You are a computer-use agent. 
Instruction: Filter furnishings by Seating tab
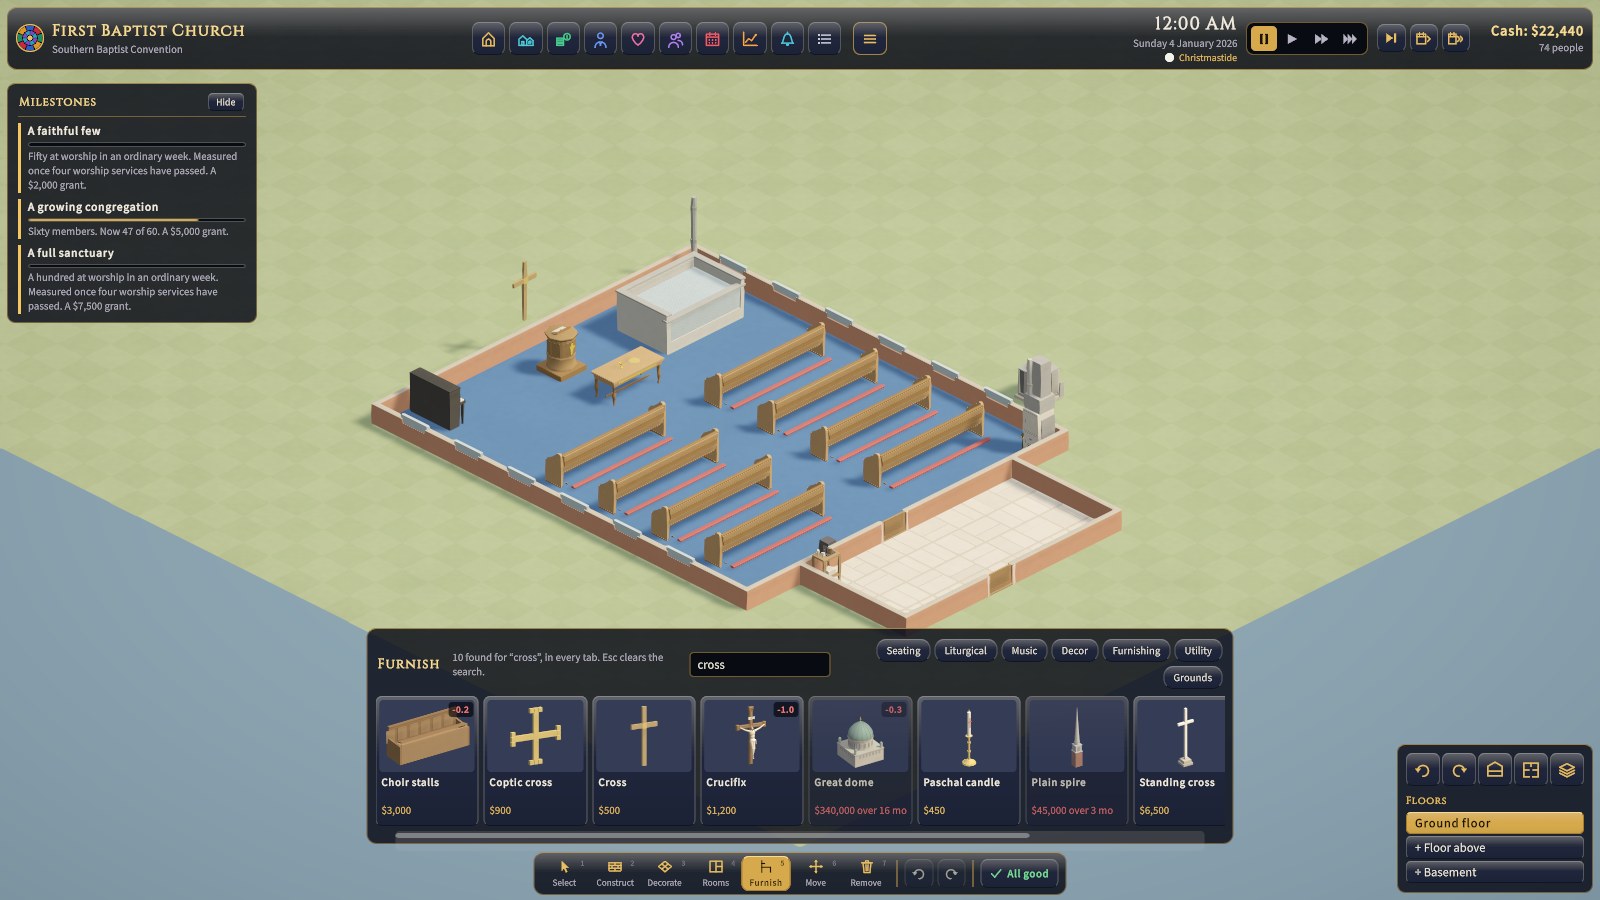(903, 651)
